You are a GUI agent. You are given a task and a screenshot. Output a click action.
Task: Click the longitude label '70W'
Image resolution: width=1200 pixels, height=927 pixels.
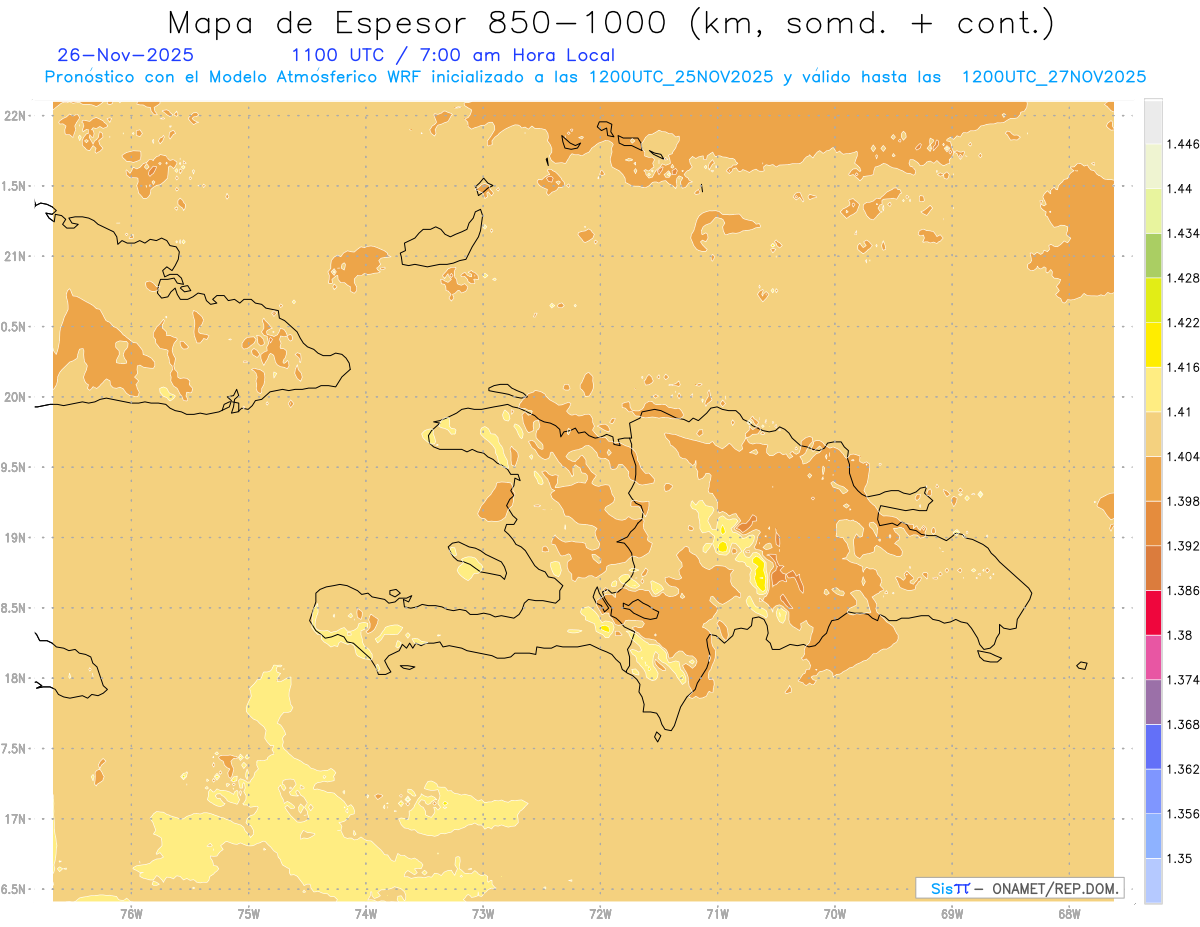tap(834, 913)
